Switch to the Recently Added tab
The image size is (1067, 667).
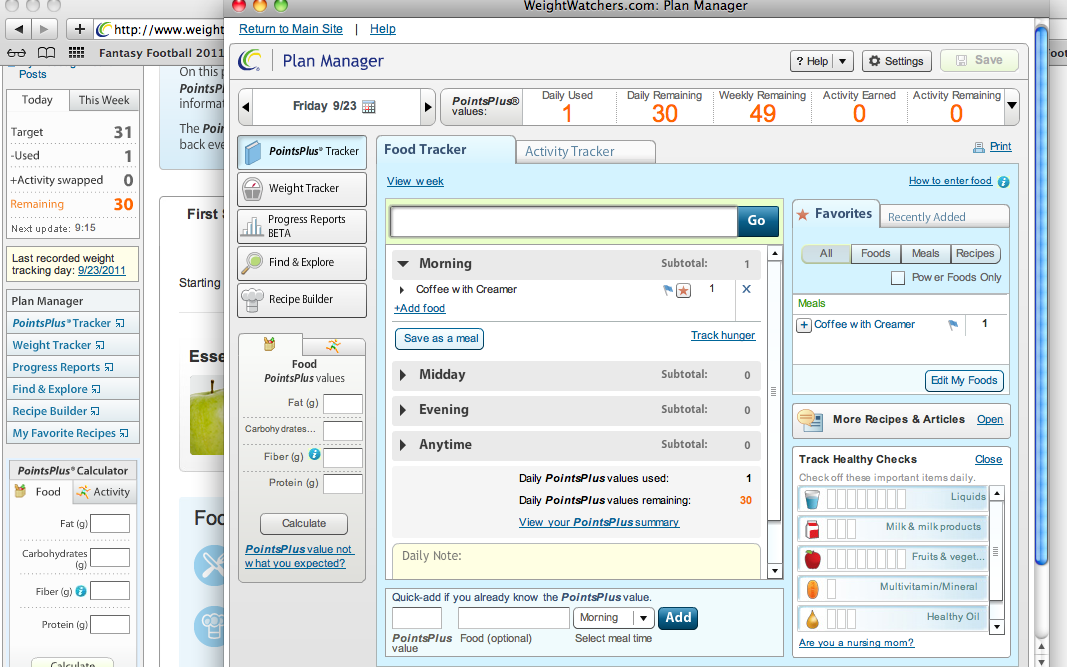pos(926,217)
